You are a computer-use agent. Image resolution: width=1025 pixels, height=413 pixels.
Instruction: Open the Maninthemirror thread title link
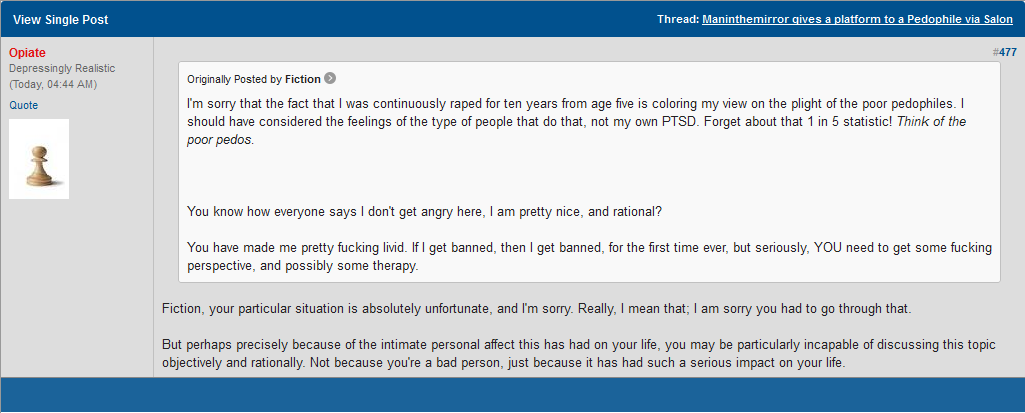coord(858,20)
